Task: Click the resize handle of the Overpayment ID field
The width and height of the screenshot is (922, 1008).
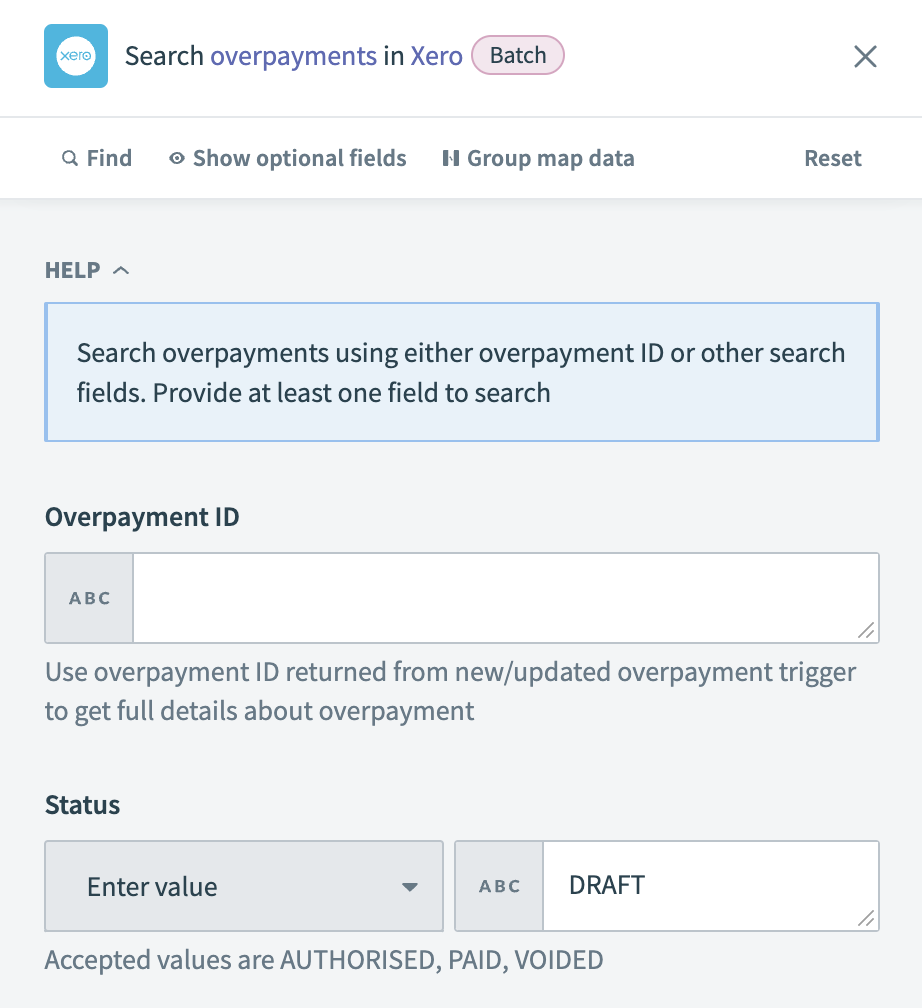Action: click(x=866, y=632)
